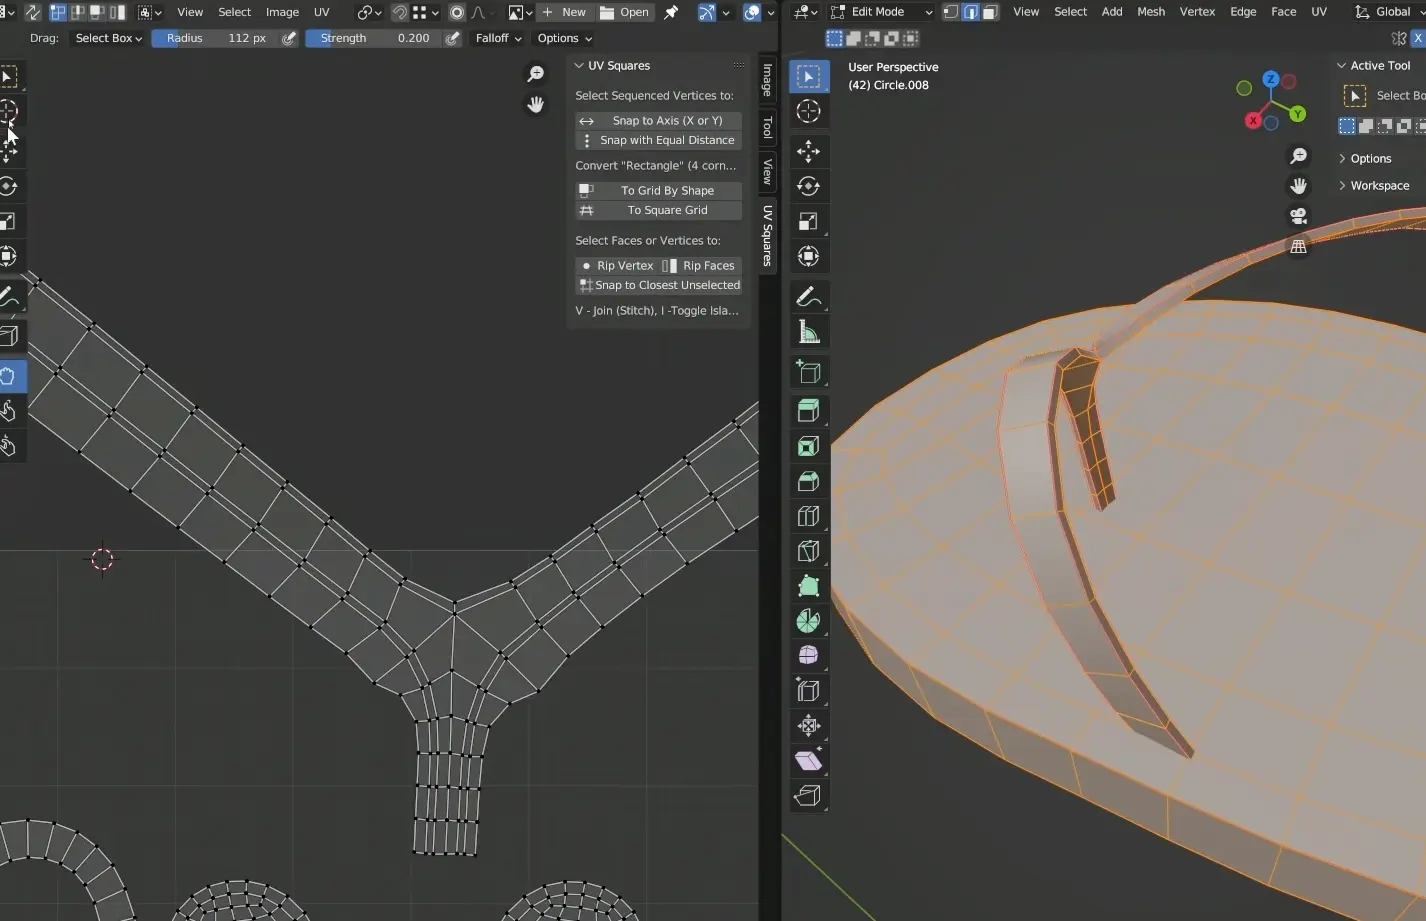Viewport: 1426px width, 921px height.
Task: Adjust the Strength slider
Action: (x=374, y=38)
